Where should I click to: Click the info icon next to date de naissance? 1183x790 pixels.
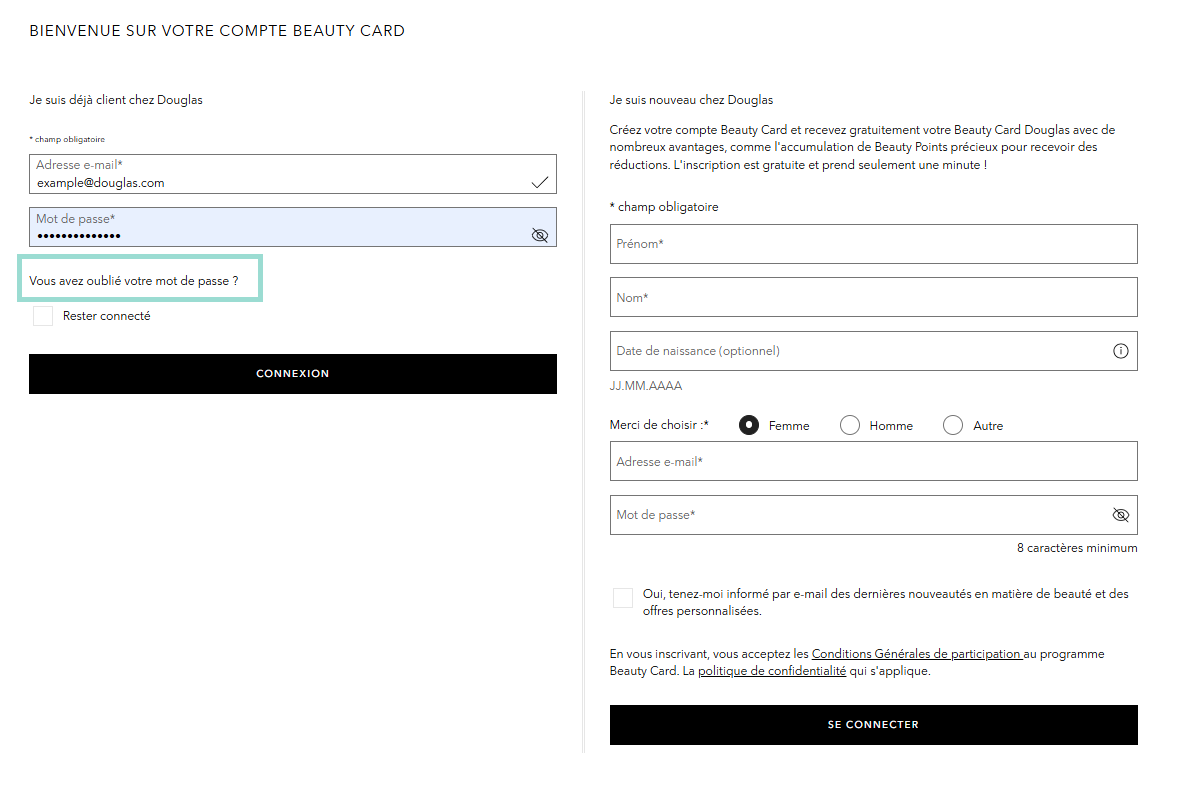click(1120, 350)
